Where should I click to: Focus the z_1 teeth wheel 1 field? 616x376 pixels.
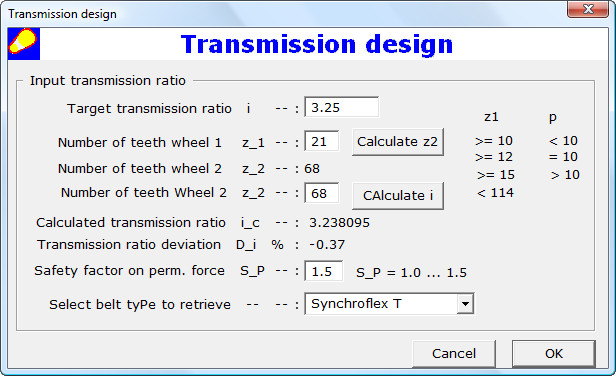tap(321, 141)
